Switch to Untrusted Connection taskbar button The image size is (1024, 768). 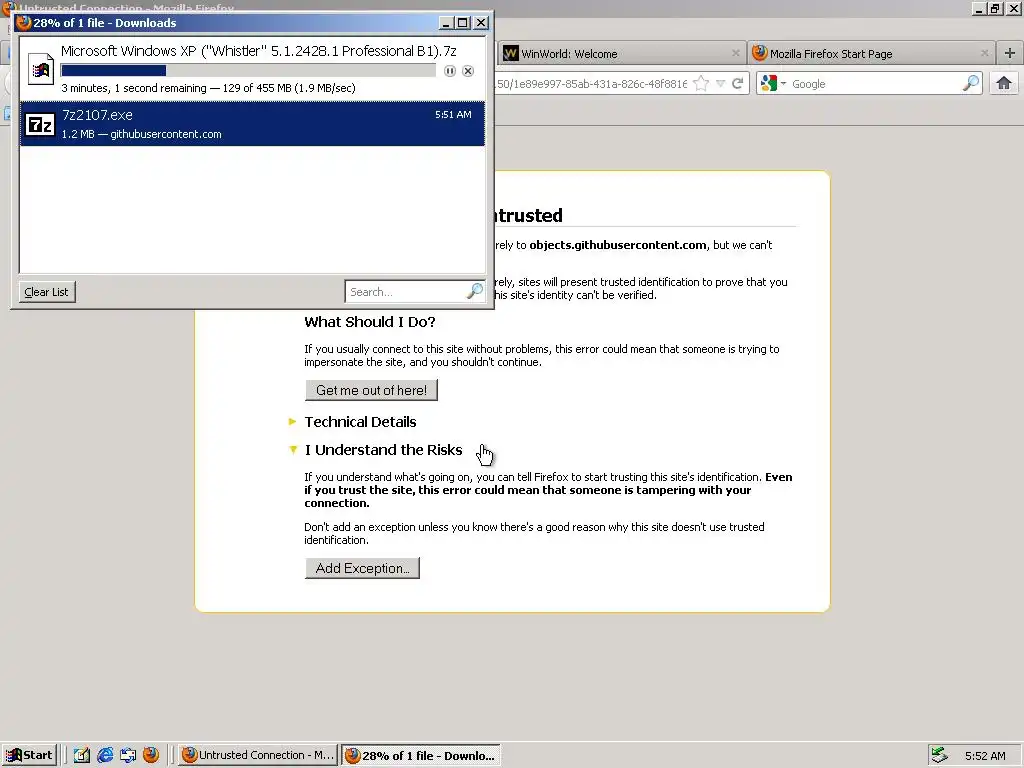click(x=258, y=755)
